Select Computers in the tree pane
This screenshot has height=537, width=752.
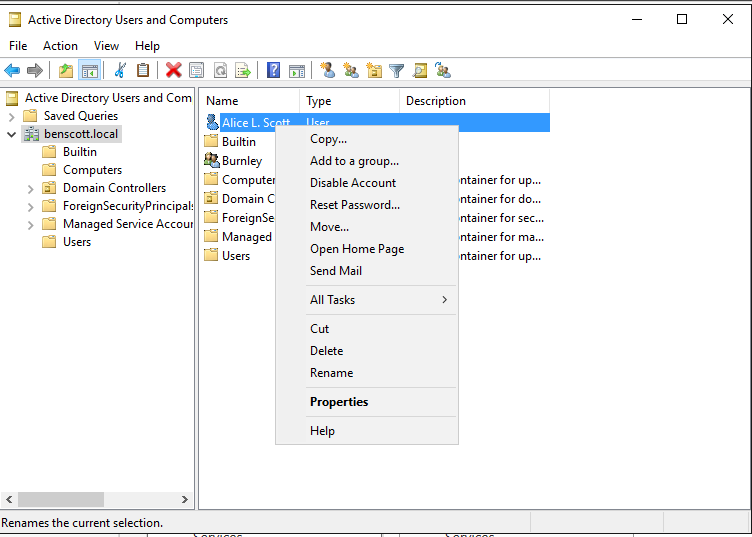pyautogui.click(x=93, y=170)
